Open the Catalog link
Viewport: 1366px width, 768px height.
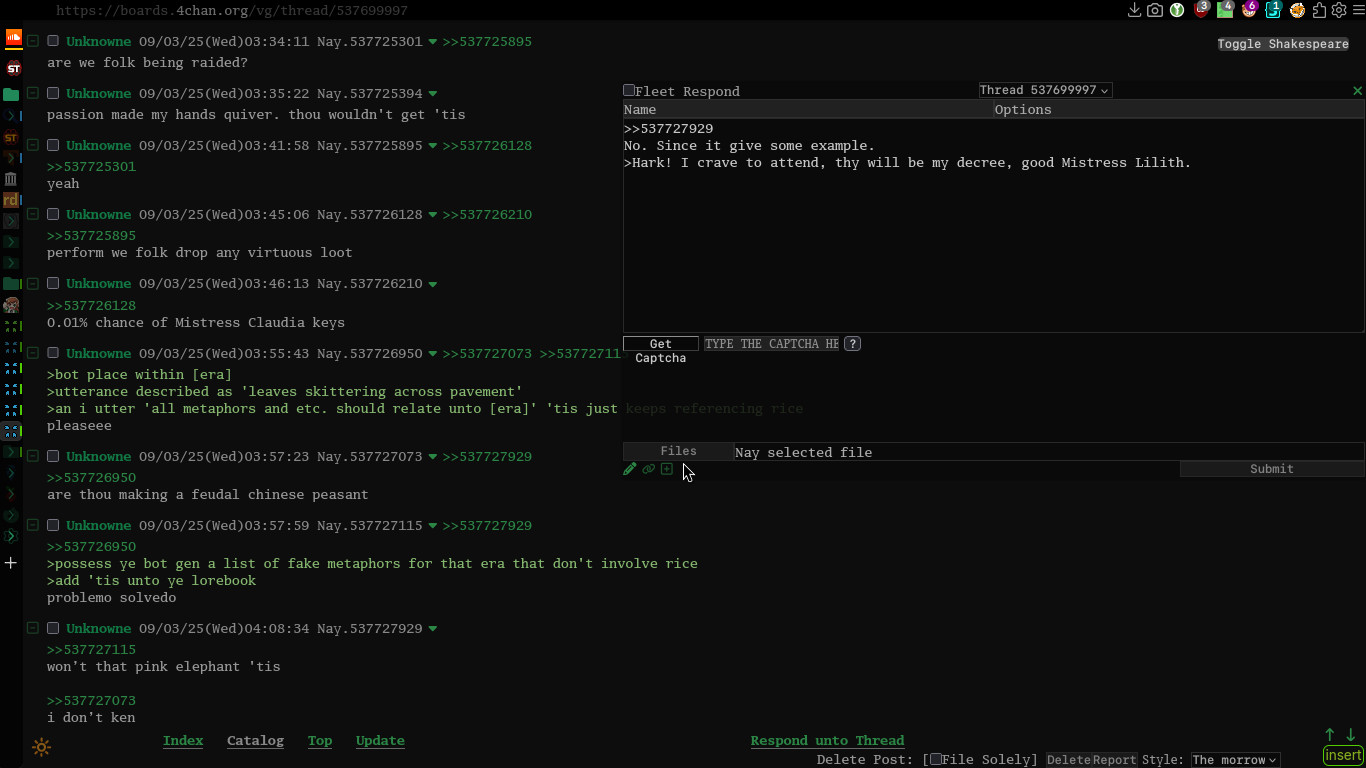pyautogui.click(x=255, y=741)
